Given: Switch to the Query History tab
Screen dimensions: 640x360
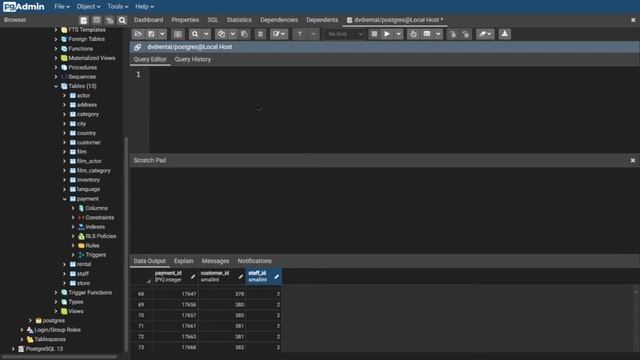Looking at the screenshot, I should pyautogui.click(x=193, y=60).
